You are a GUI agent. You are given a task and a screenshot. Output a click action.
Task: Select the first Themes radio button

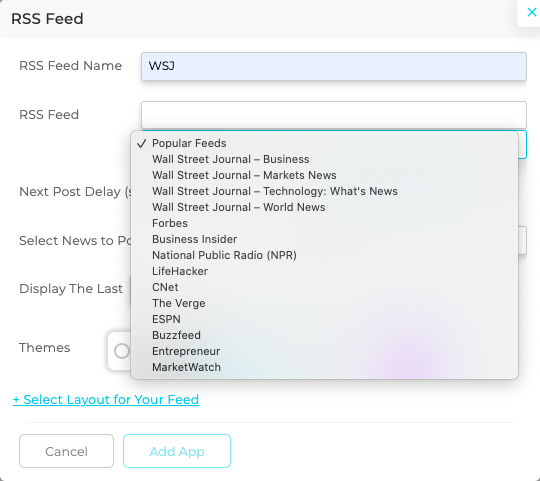tap(122, 351)
